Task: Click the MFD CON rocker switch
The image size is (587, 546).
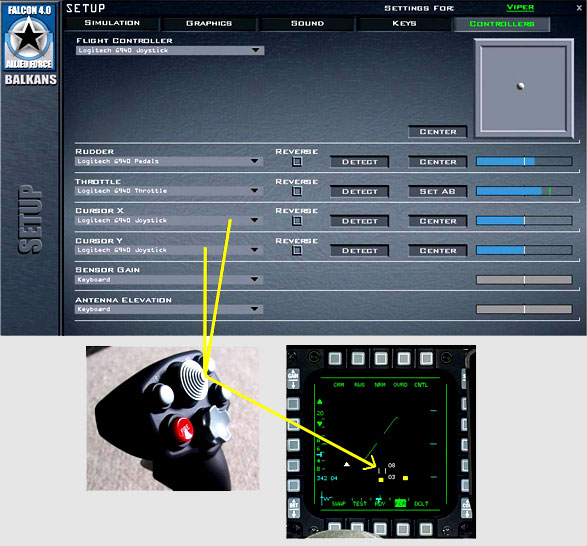Action: coord(466,509)
